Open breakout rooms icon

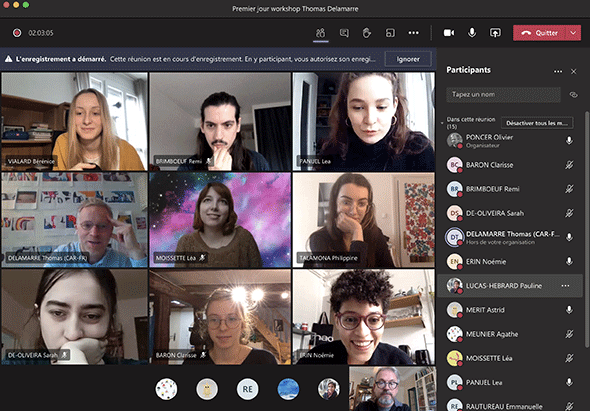[x=390, y=33]
